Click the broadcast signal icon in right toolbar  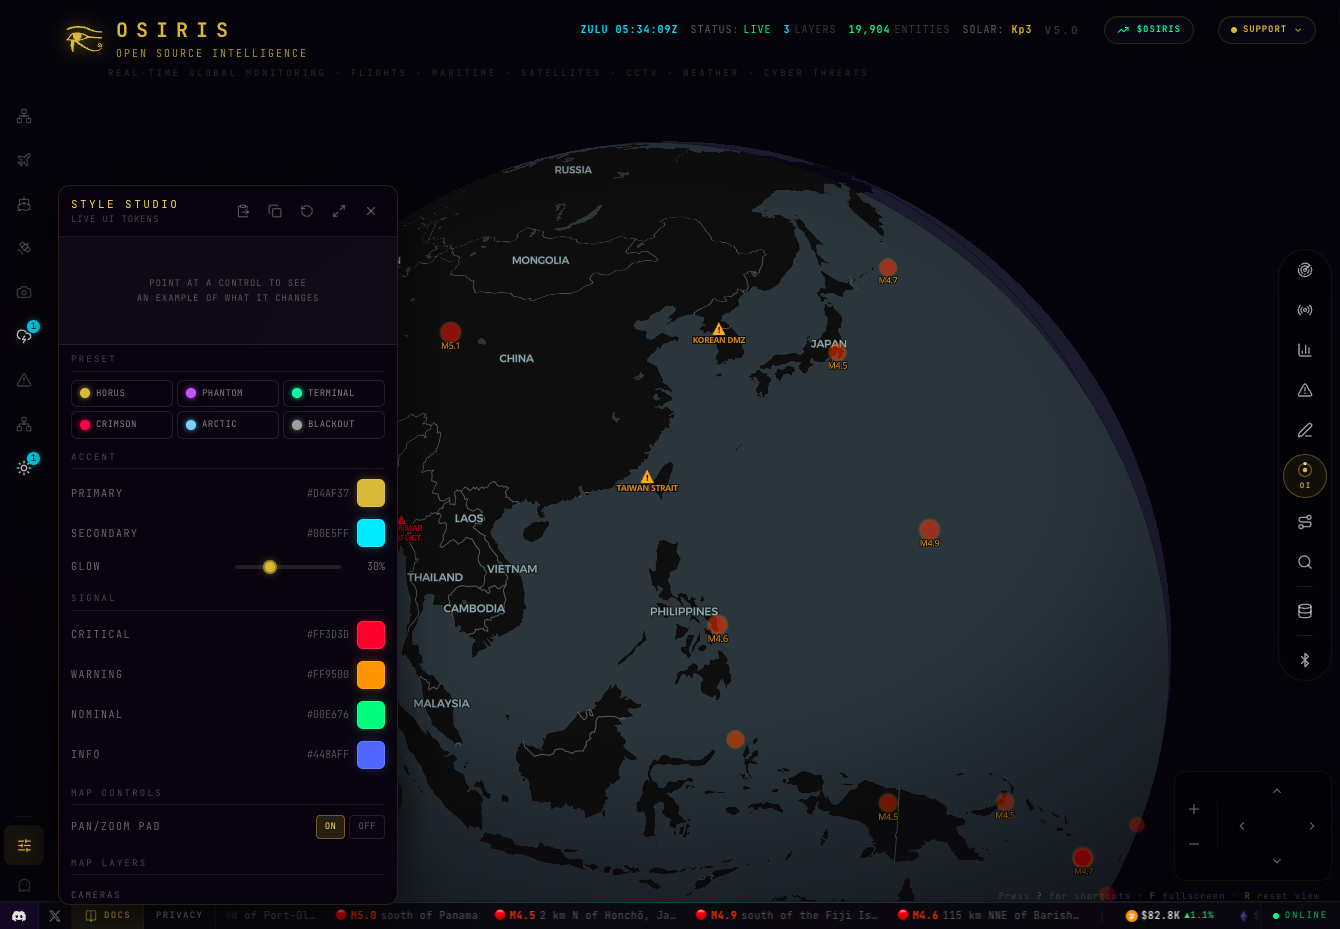pos(1305,310)
